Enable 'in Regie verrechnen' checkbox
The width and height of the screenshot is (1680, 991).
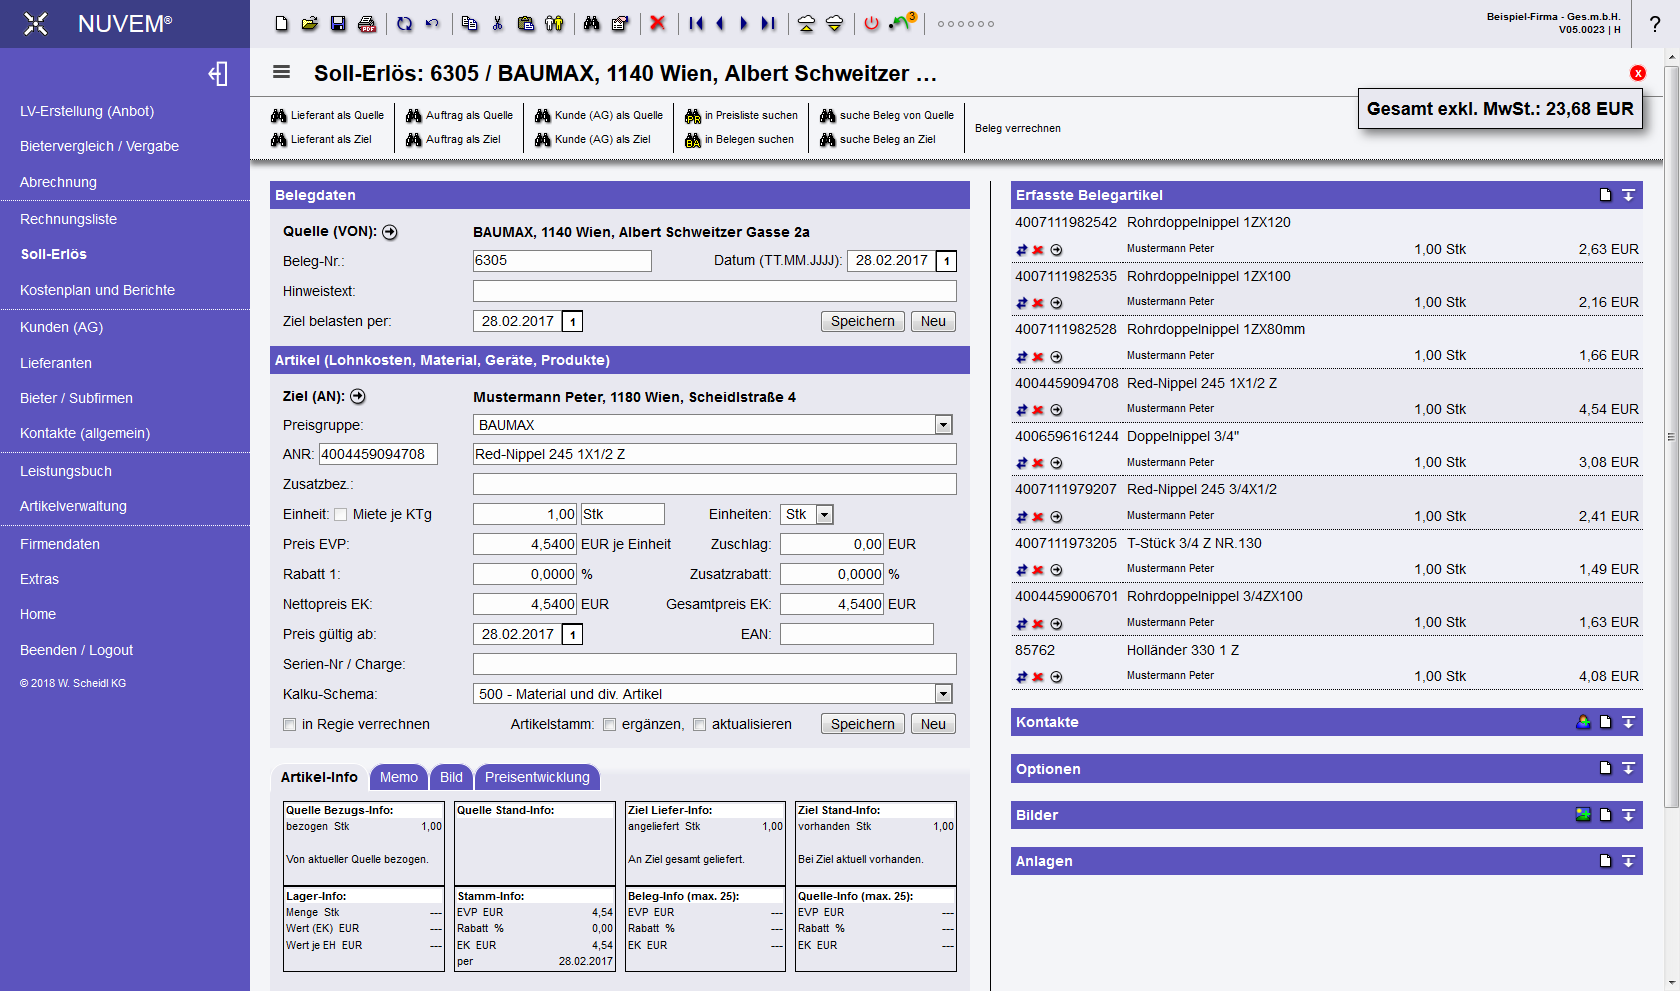click(290, 725)
